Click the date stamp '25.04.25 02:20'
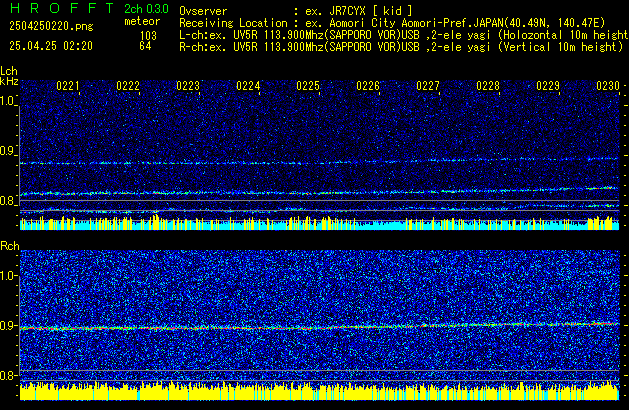 (x=51, y=46)
